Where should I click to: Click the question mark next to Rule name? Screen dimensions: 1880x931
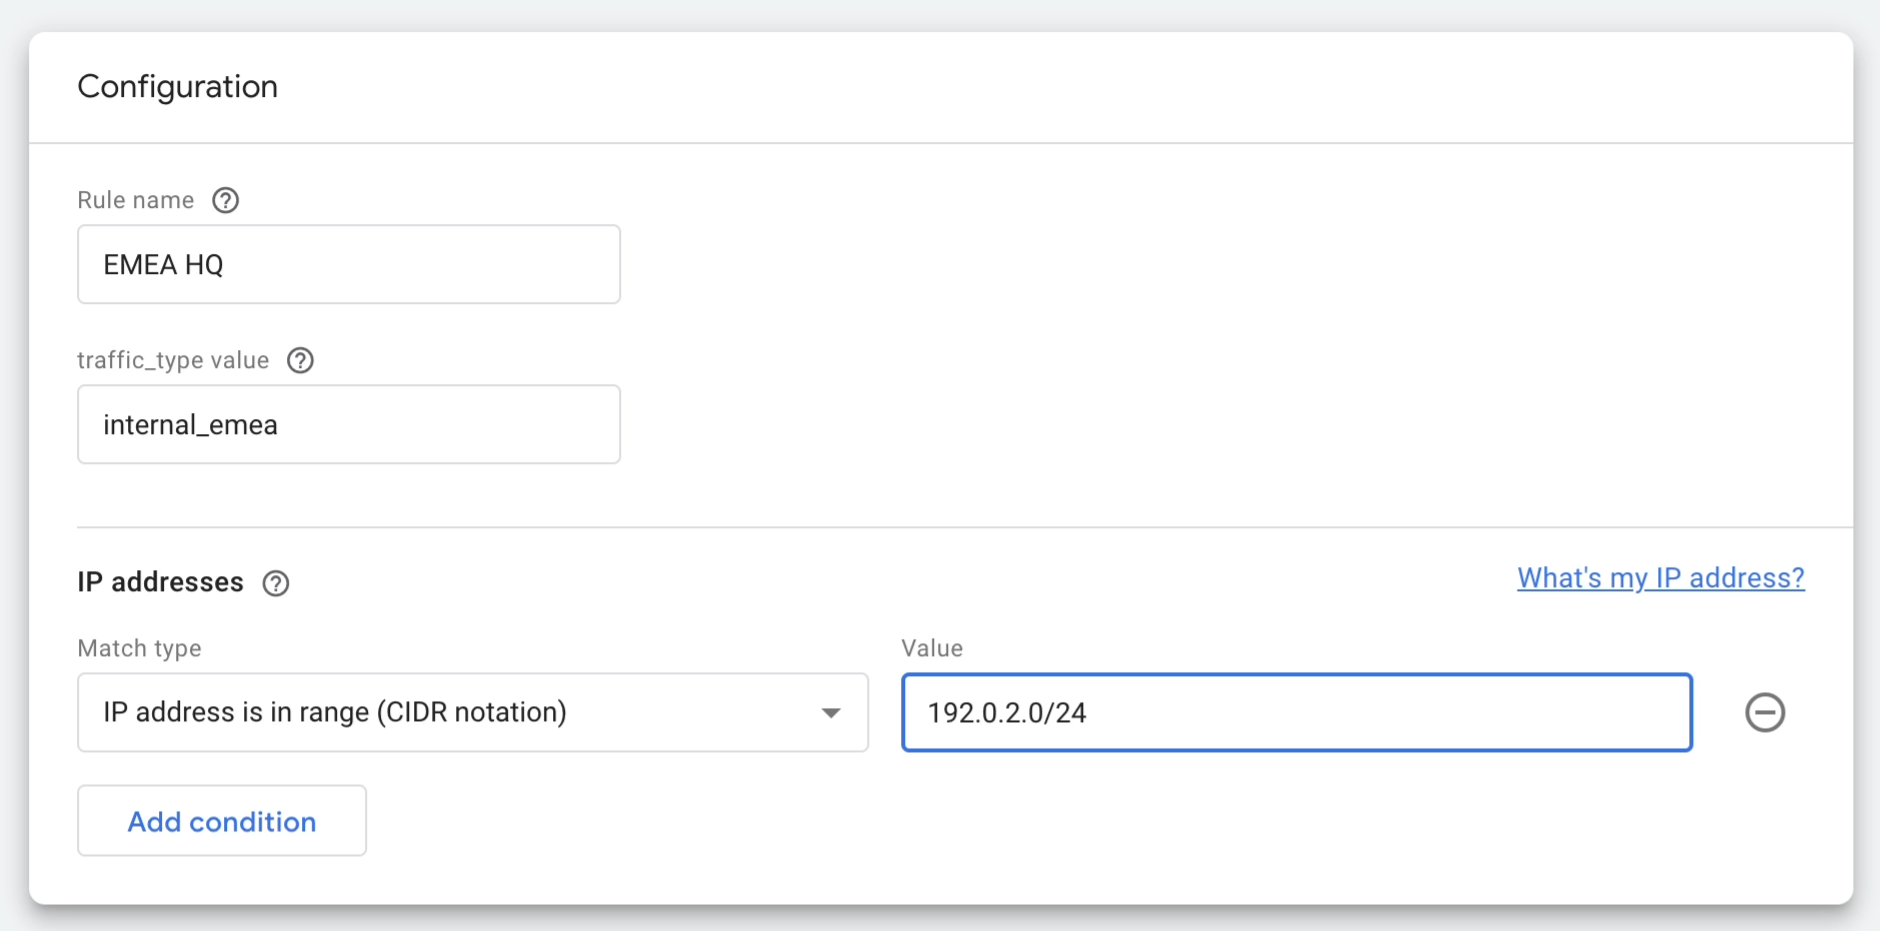(x=226, y=200)
